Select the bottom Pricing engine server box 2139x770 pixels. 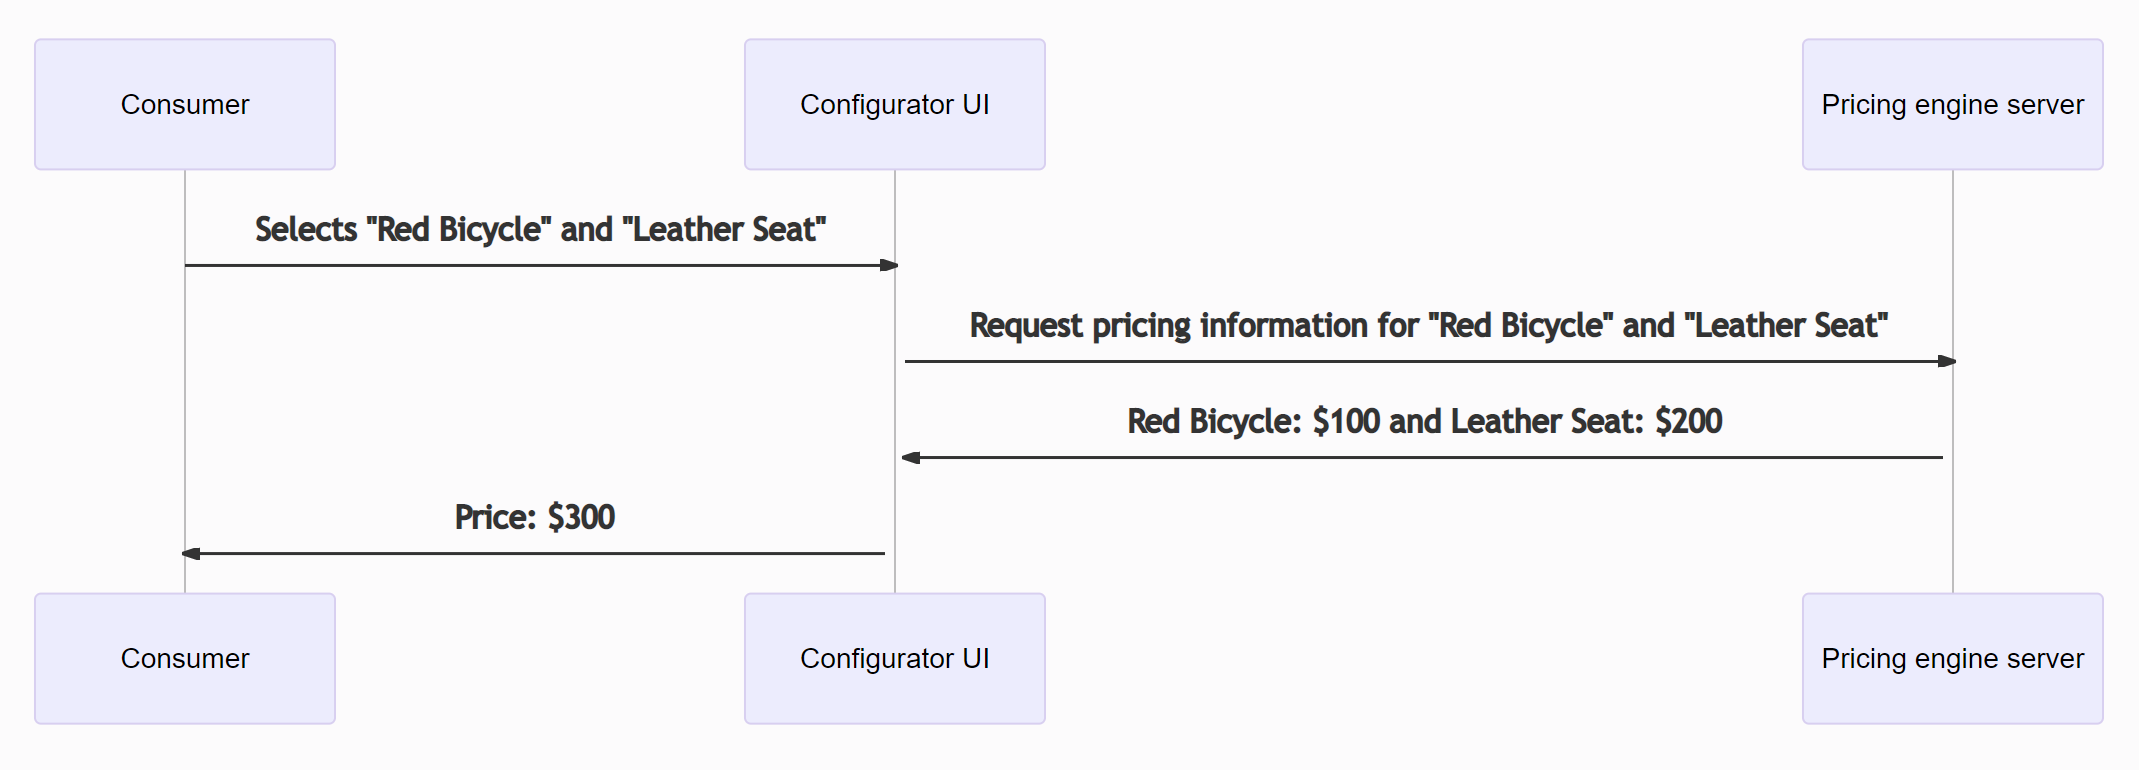coord(1952,658)
